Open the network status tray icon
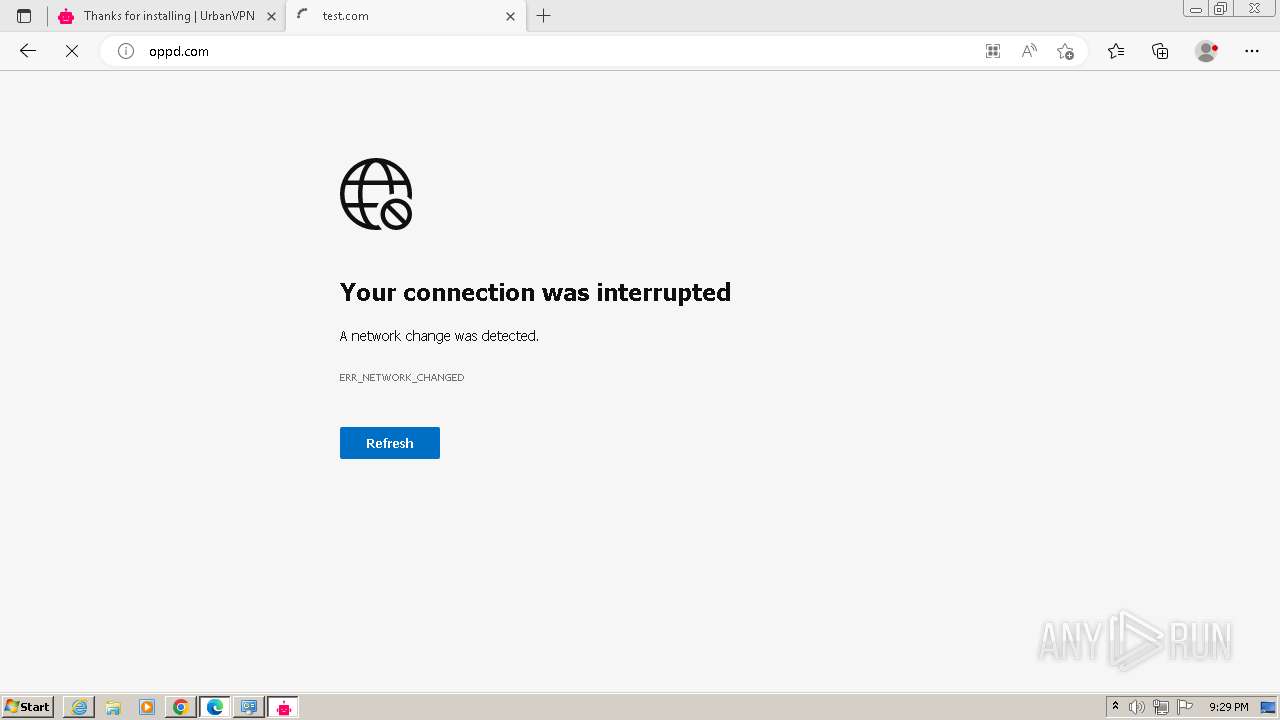Screen dimensions: 1280x720 [1161, 707]
